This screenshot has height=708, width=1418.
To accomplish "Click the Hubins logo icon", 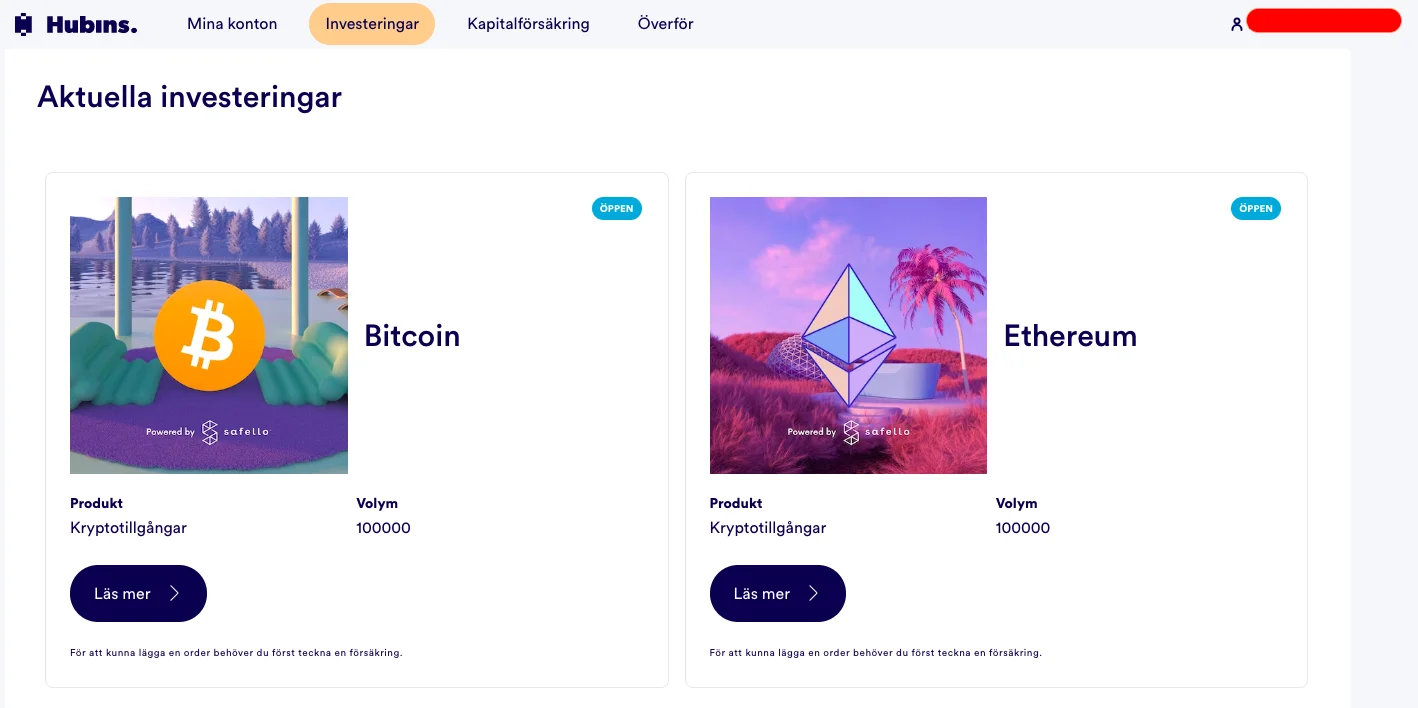I will point(24,24).
